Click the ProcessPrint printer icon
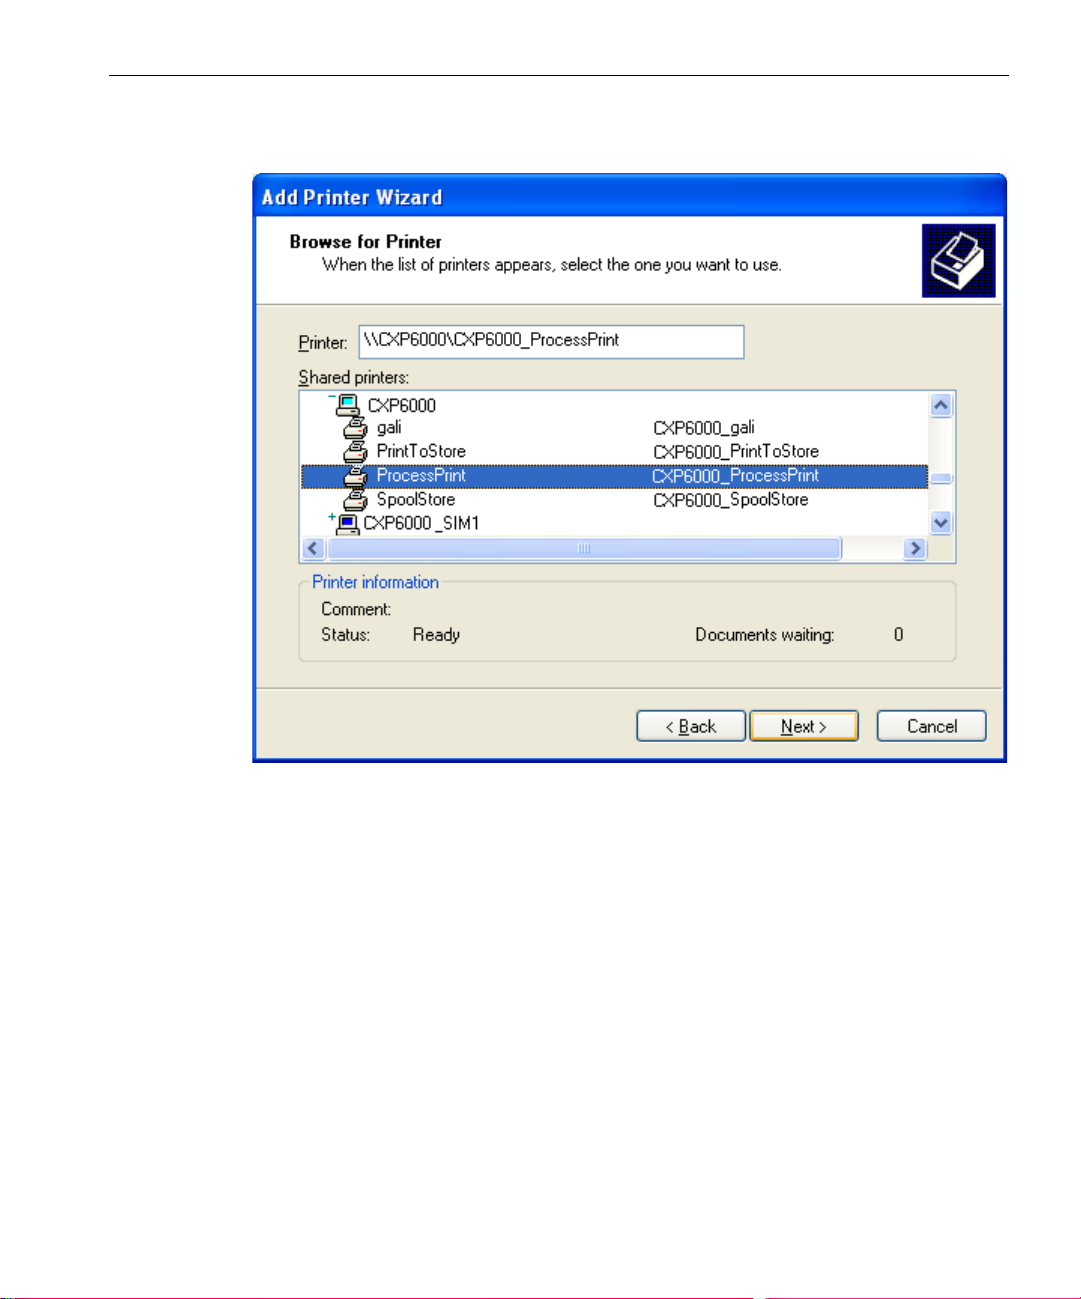 [355, 476]
